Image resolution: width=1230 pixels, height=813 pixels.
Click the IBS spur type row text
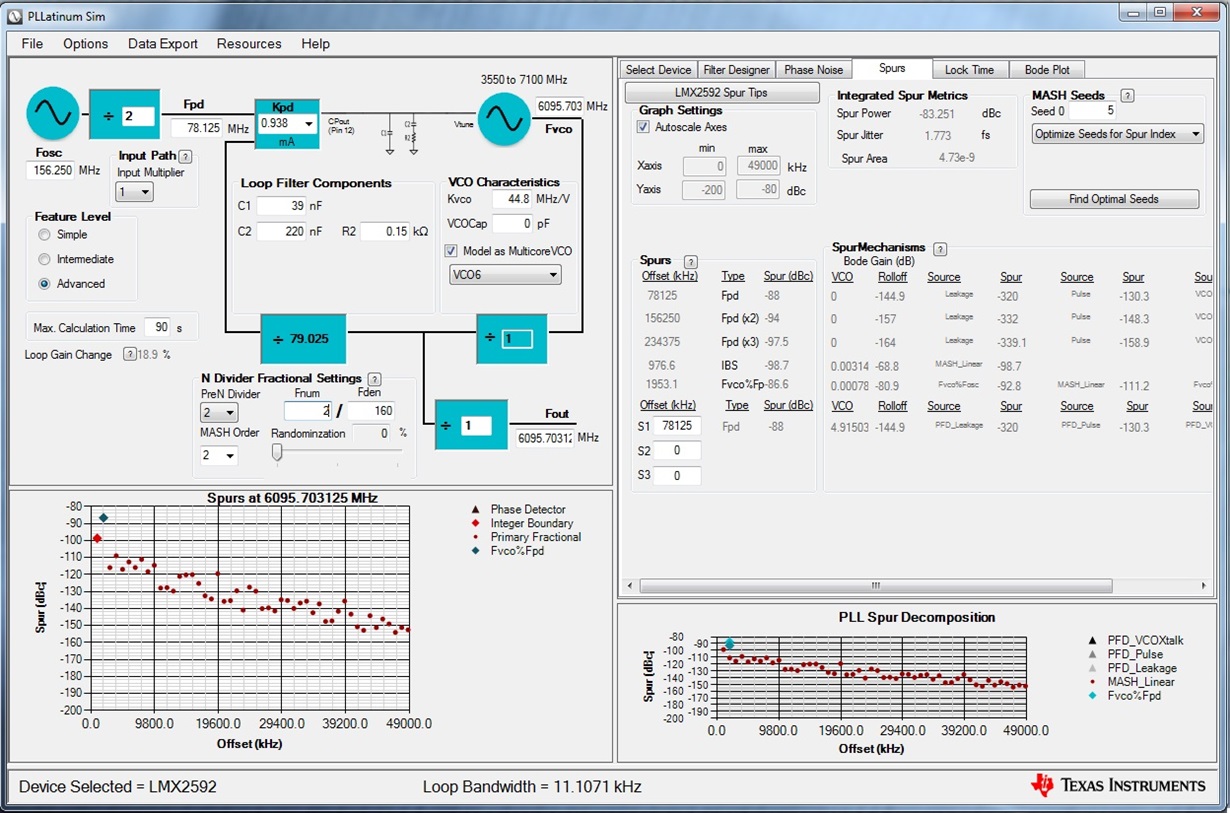pyautogui.click(x=728, y=365)
